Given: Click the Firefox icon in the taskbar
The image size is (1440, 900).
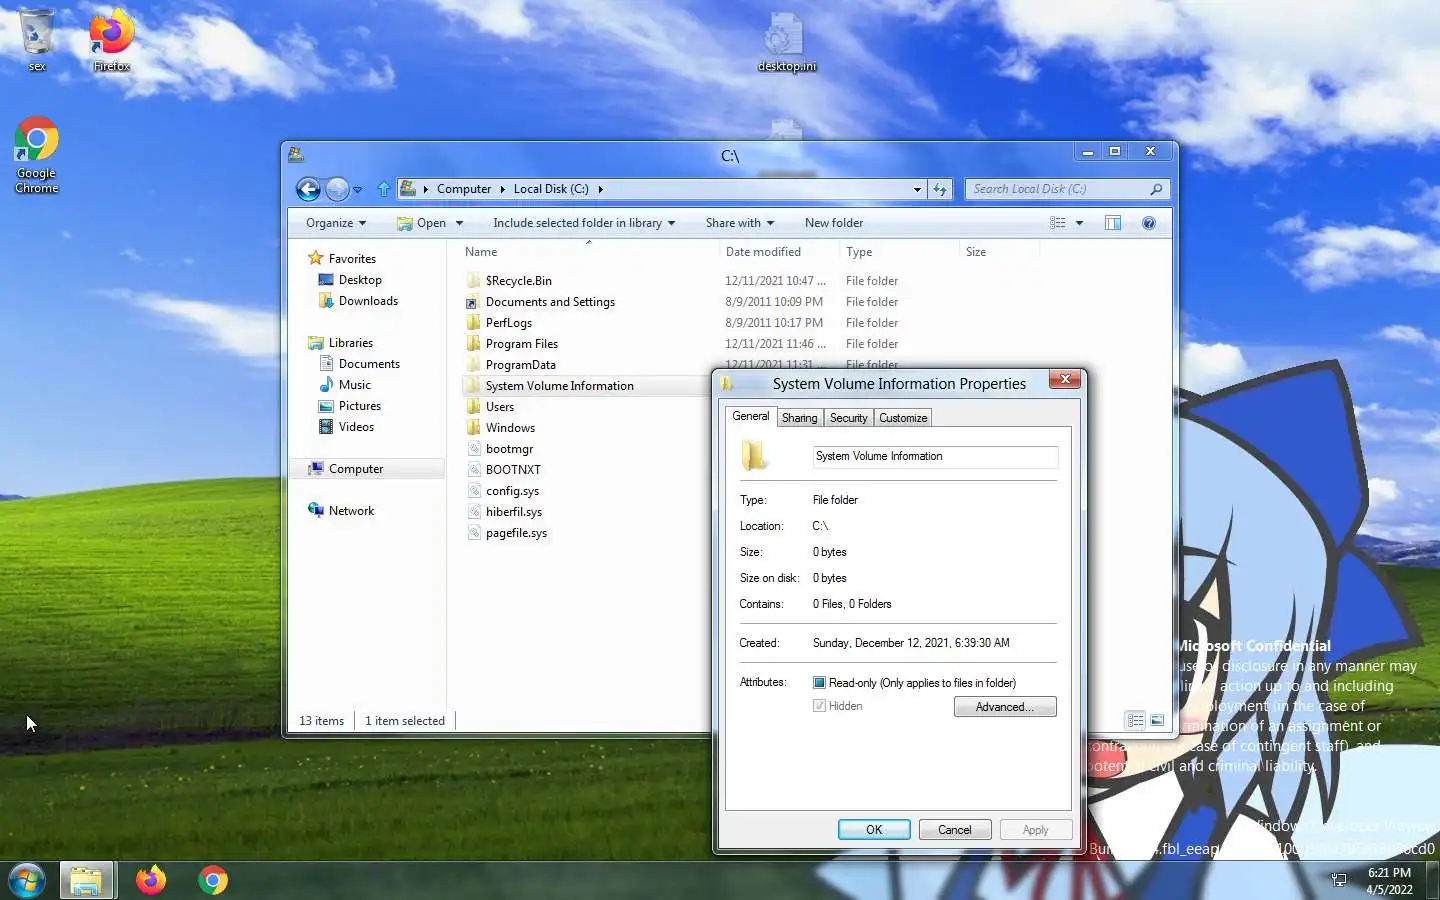Looking at the screenshot, I should point(151,880).
